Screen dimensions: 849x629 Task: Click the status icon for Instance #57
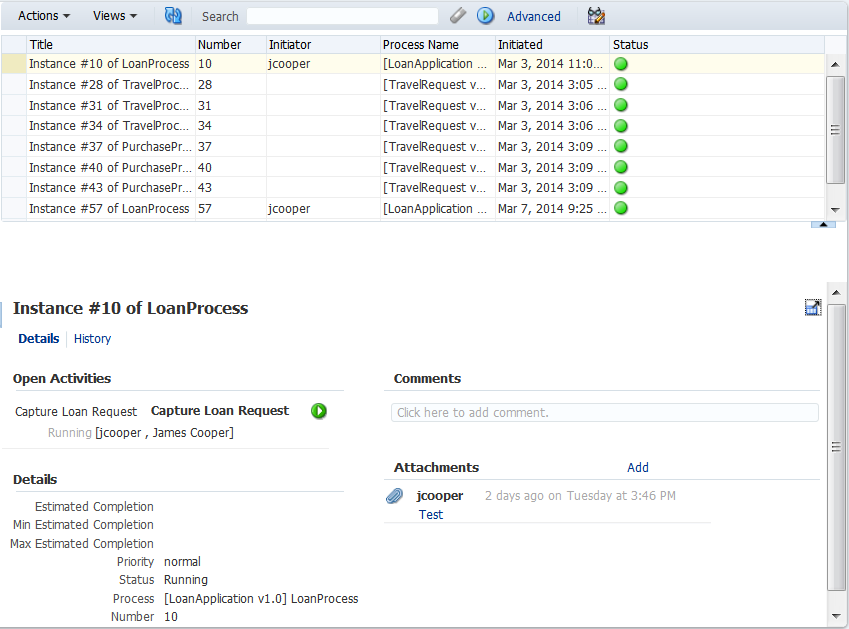pyautogui.click(x=621, y=209)
